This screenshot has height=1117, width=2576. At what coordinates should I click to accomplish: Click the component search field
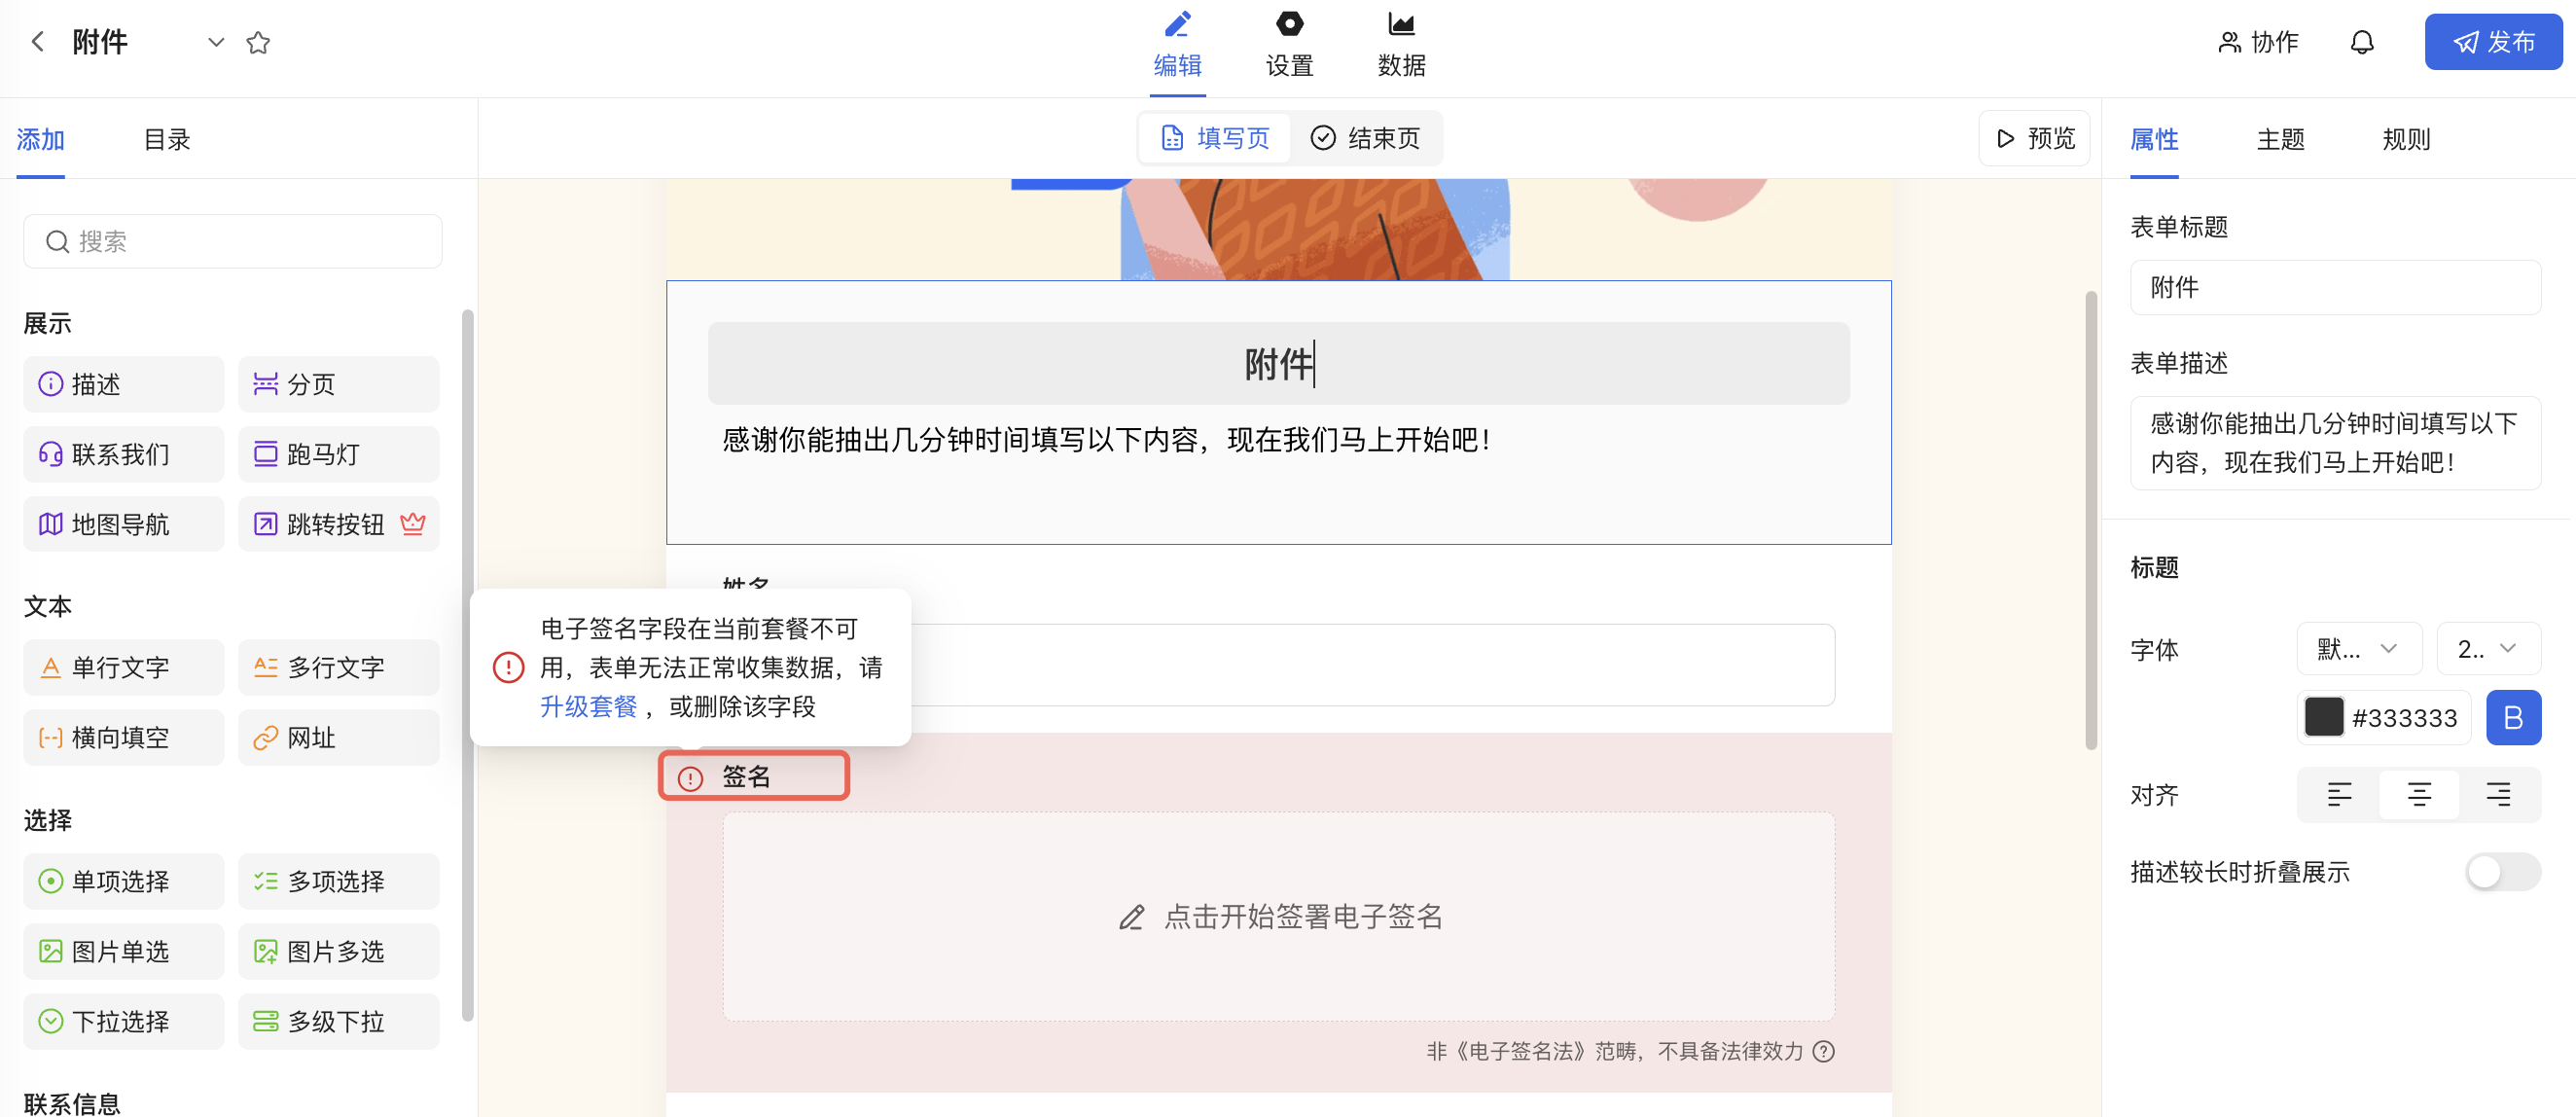(233, 241)
